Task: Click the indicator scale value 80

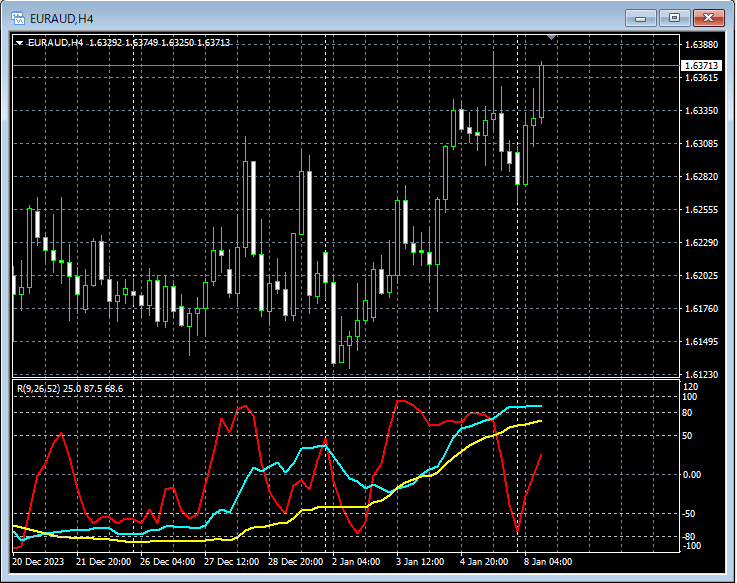Action: 687,413
